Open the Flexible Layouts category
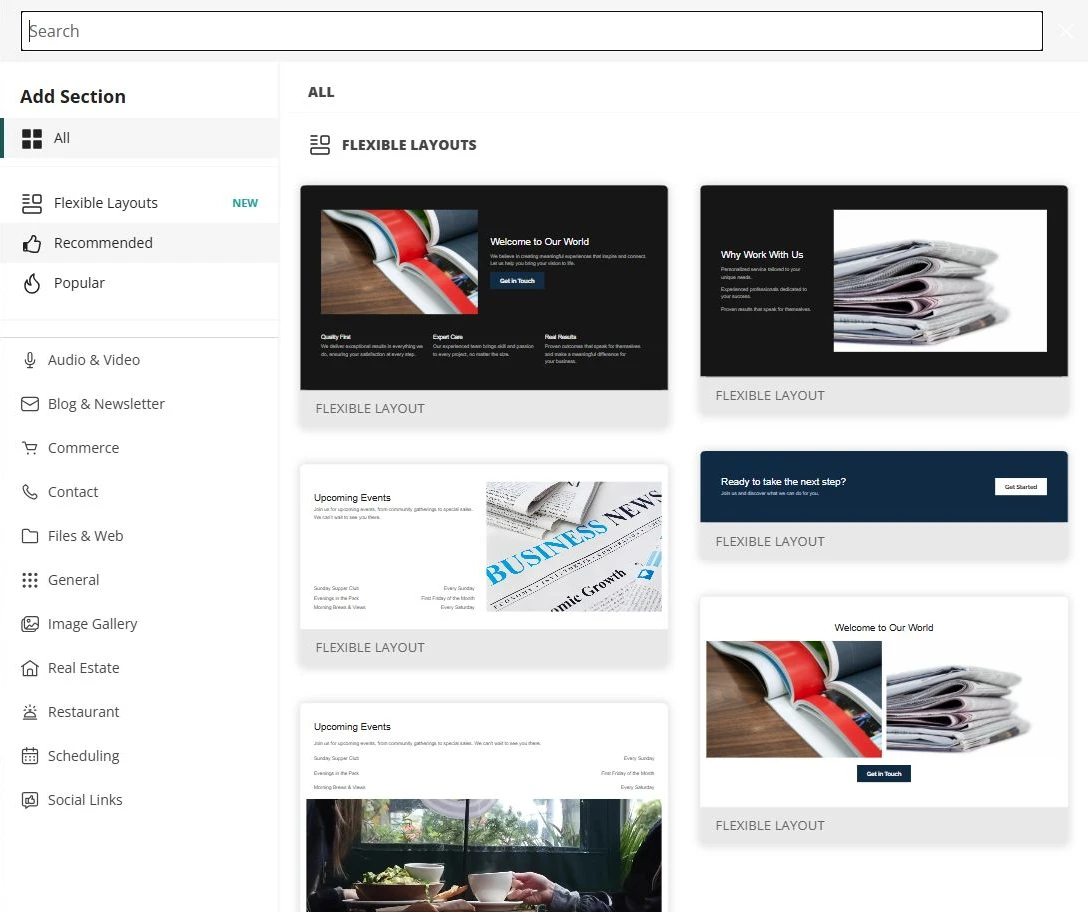1088x912 pixels. click(x=139, y=203)
